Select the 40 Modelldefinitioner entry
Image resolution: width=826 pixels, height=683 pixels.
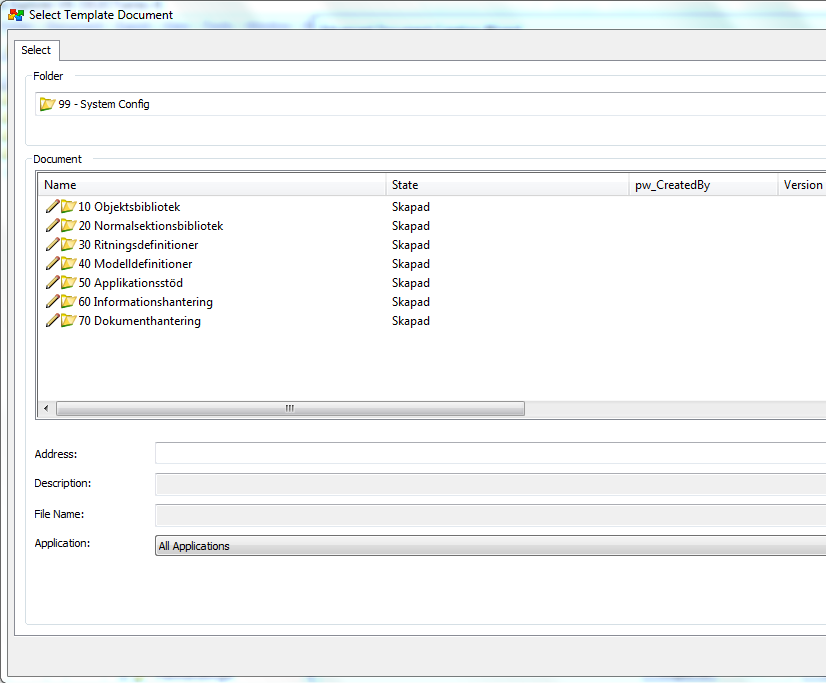click(135, 263)
